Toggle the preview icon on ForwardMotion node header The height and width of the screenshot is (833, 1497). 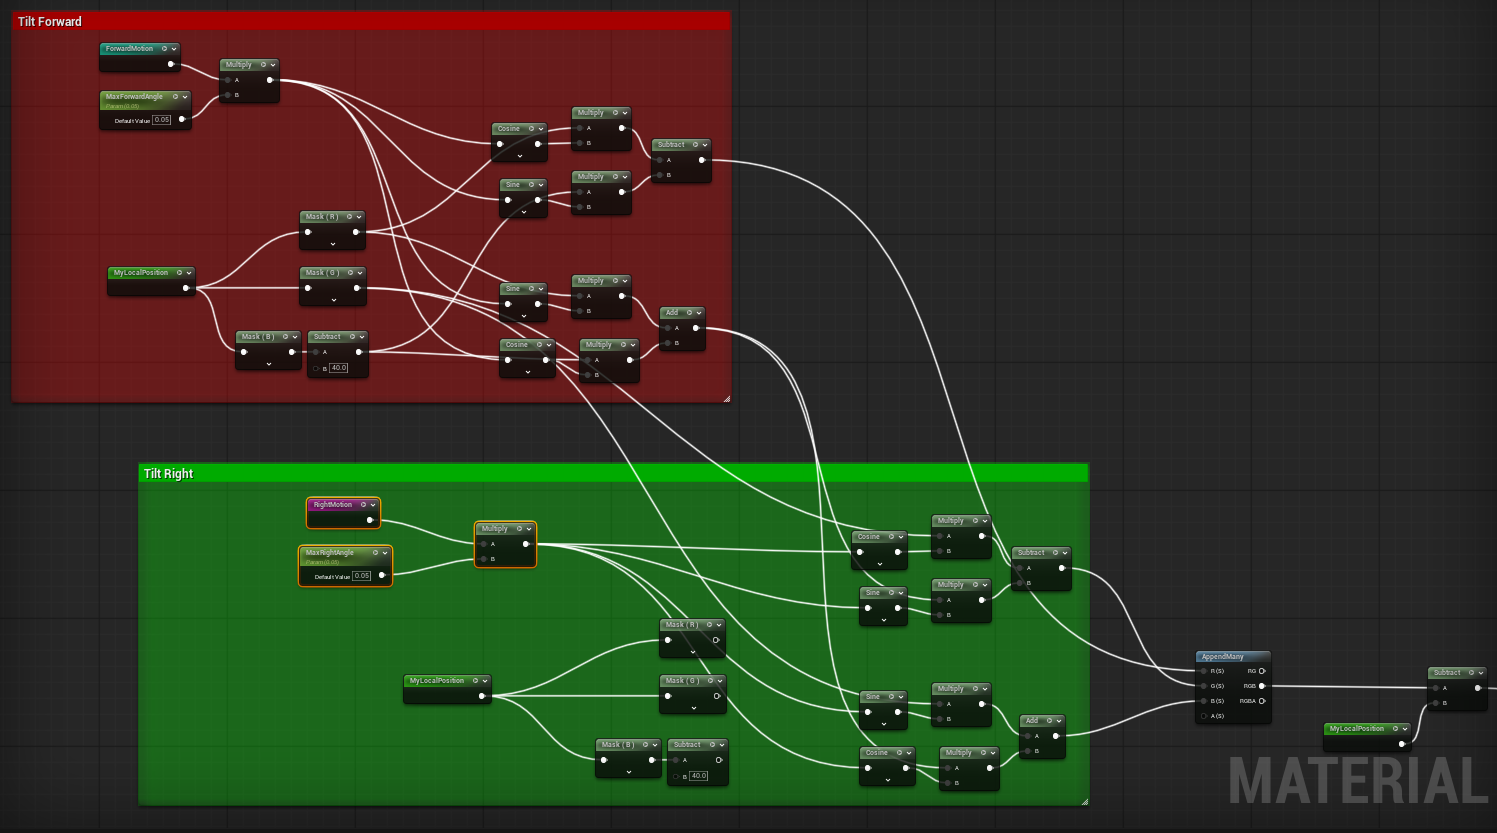[x=164, y=49]
